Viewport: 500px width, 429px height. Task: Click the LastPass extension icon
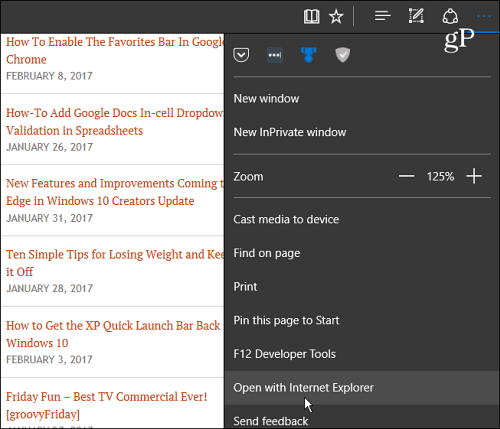click(x=275, y=55)
